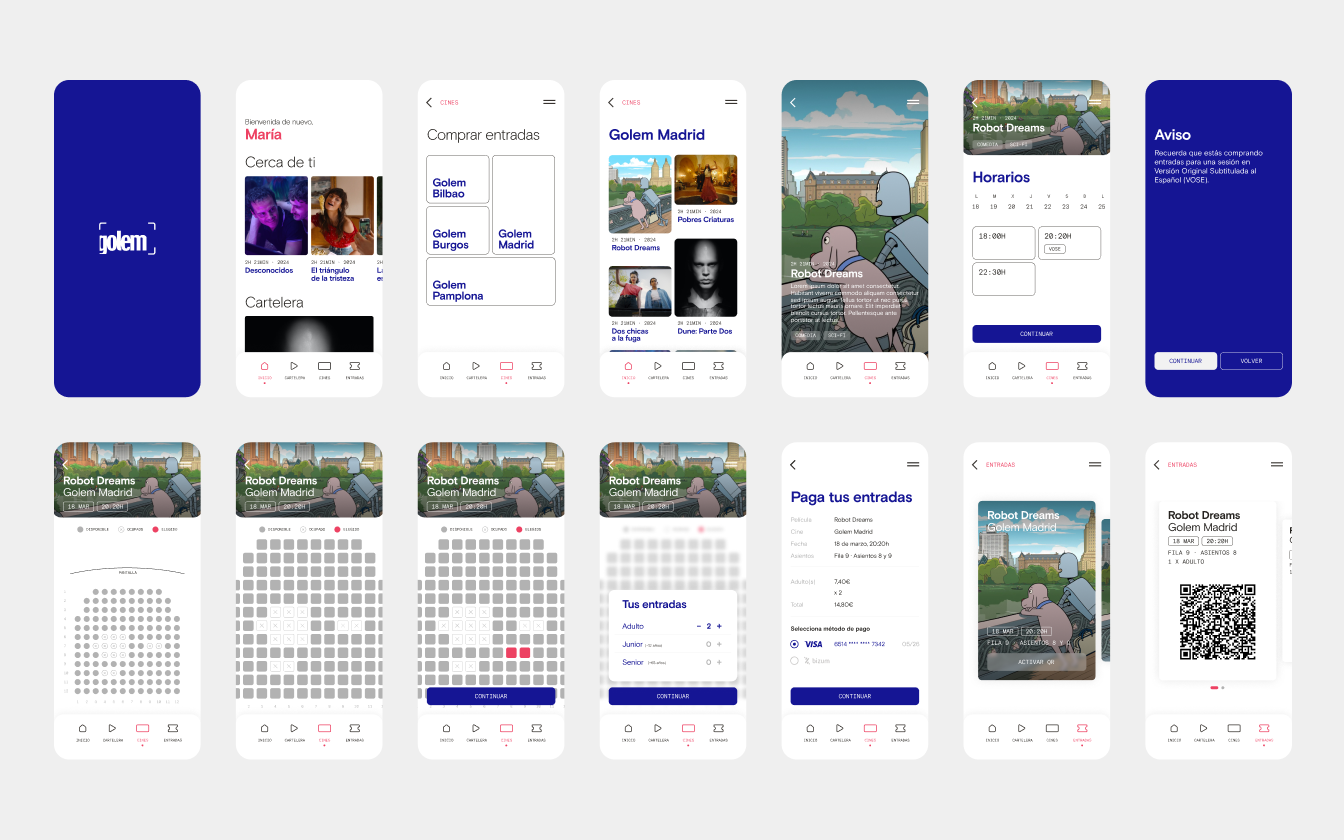Open Golem Pamplona cinema card

[490, 282]
